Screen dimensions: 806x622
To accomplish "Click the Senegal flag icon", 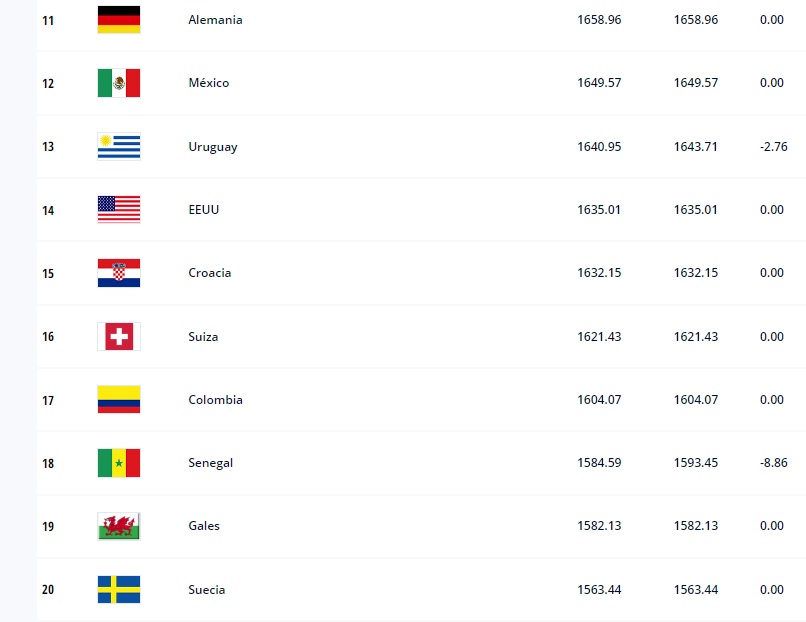I will coord(119,463).
